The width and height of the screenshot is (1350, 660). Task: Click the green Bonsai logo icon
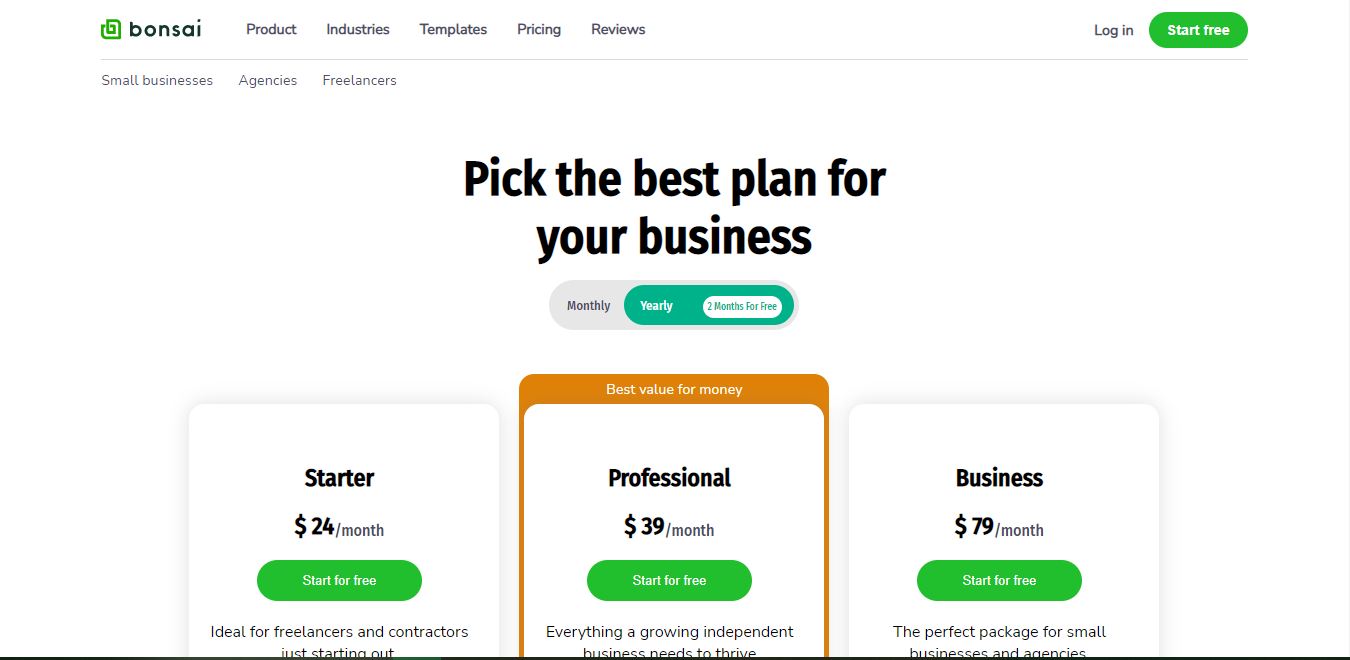(x=110, y=29)
